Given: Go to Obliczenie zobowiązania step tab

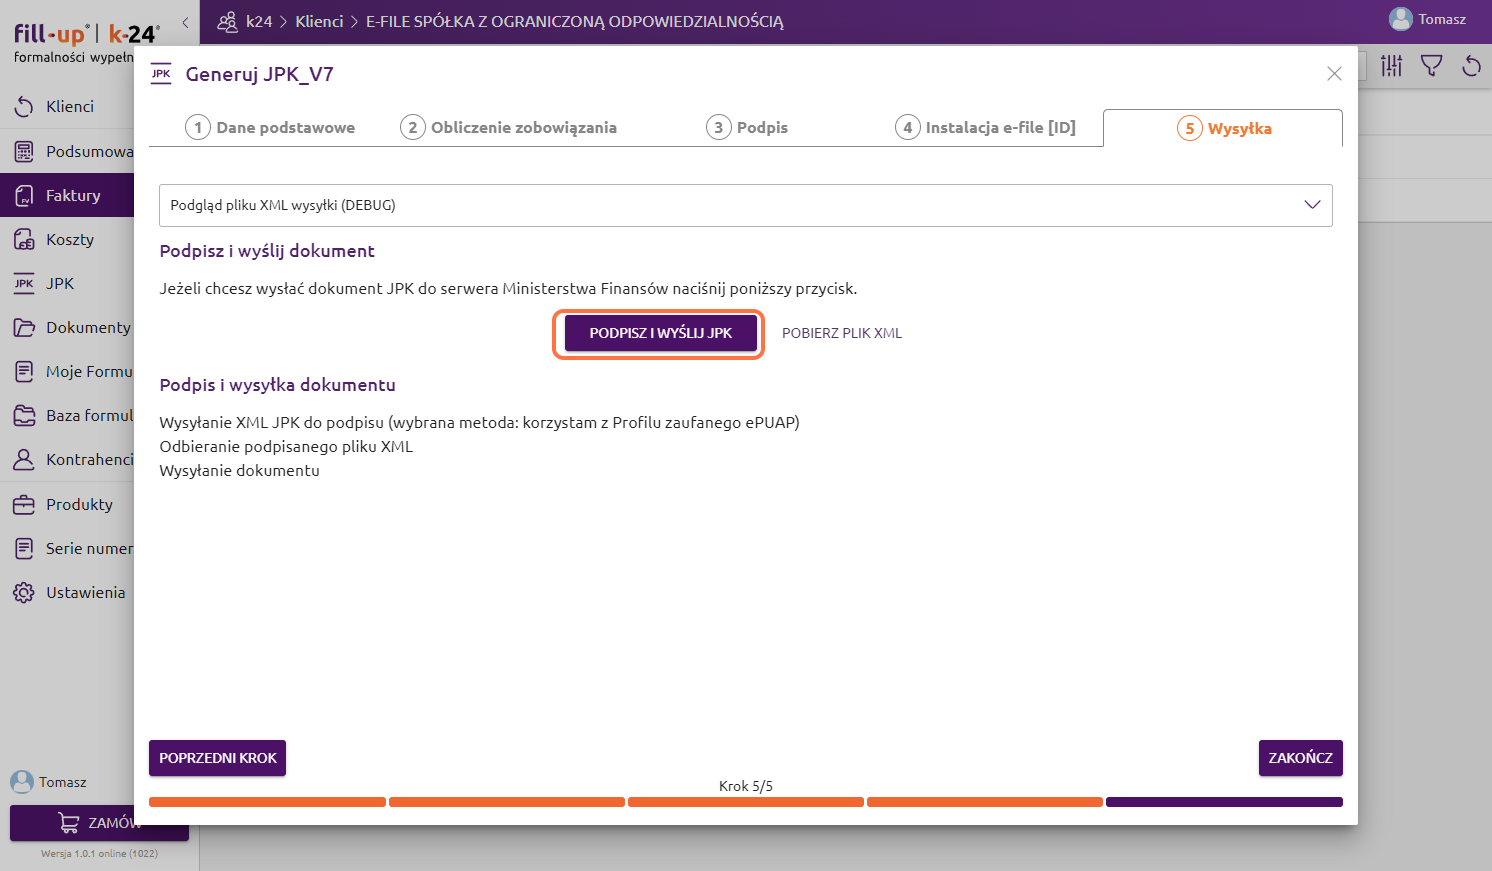Looking at the screenshot, I should click(x=508, y=128).
